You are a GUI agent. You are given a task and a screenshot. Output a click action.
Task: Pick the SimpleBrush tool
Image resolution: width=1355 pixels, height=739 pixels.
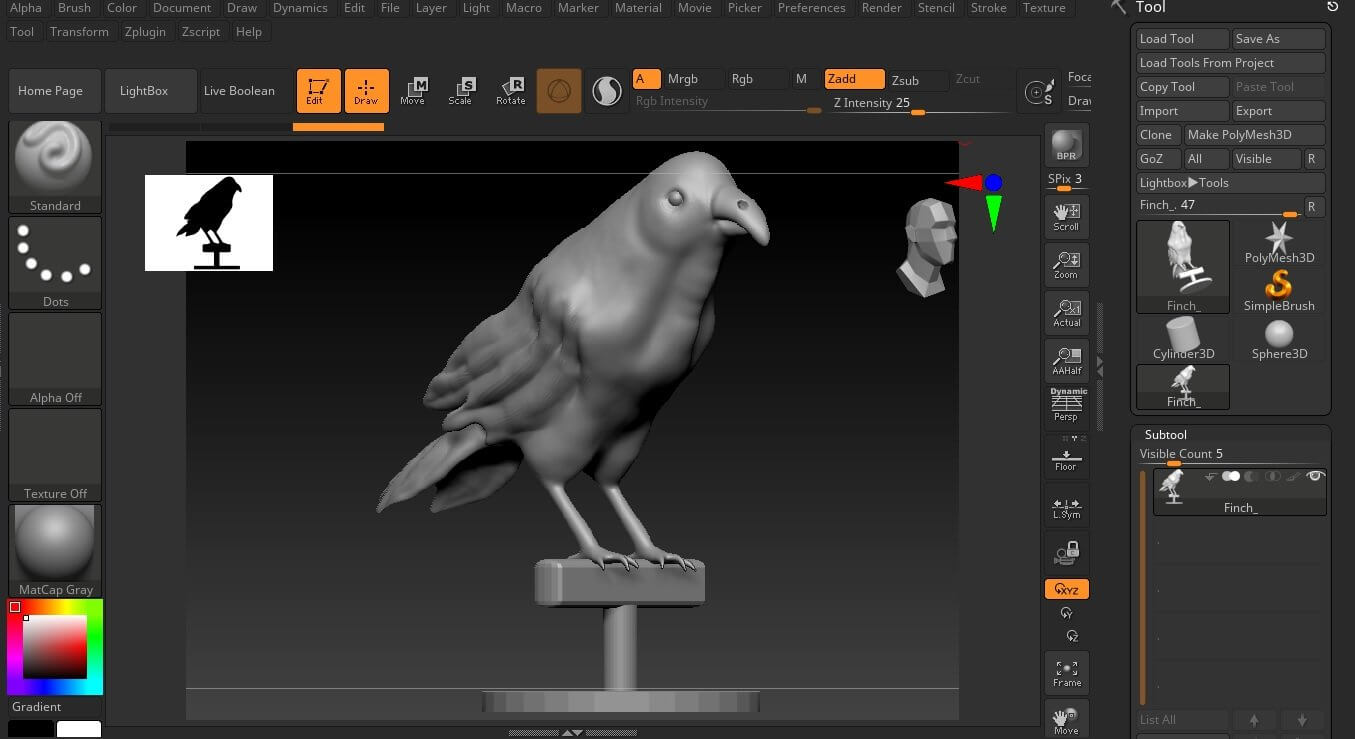tap(1279, 290)
